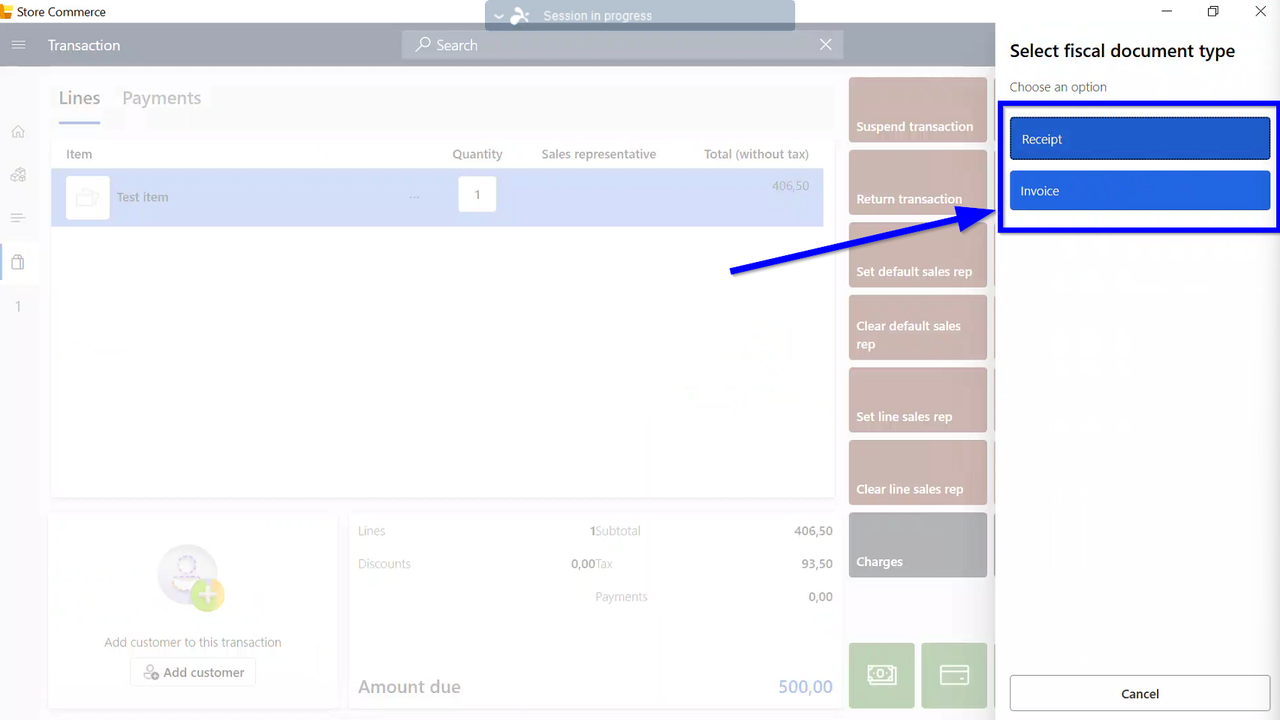Click the Add customer button
Viewport: 1280px width, 720px height.
pos(193,672)
